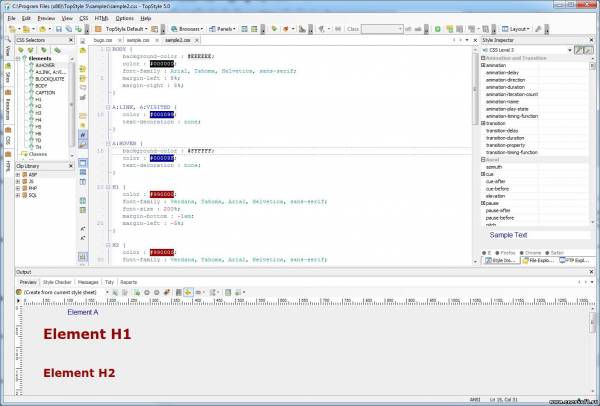Collapse the A:HOVER rule fold marker

tap(108, 143)
